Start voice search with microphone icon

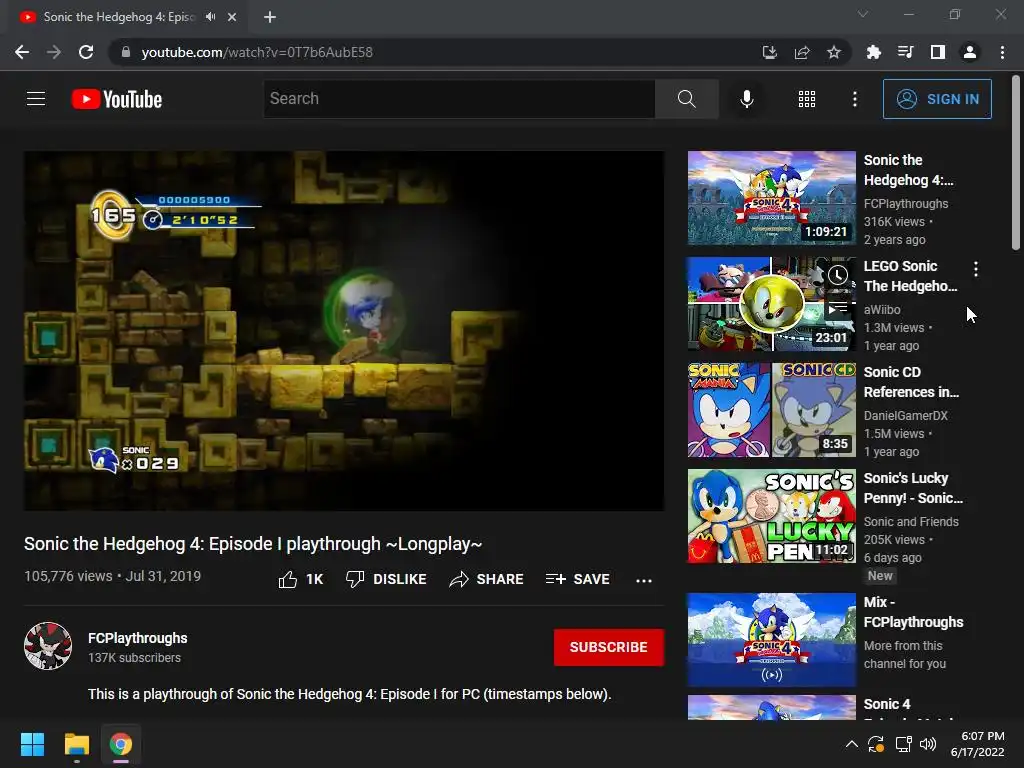point(746,99)
